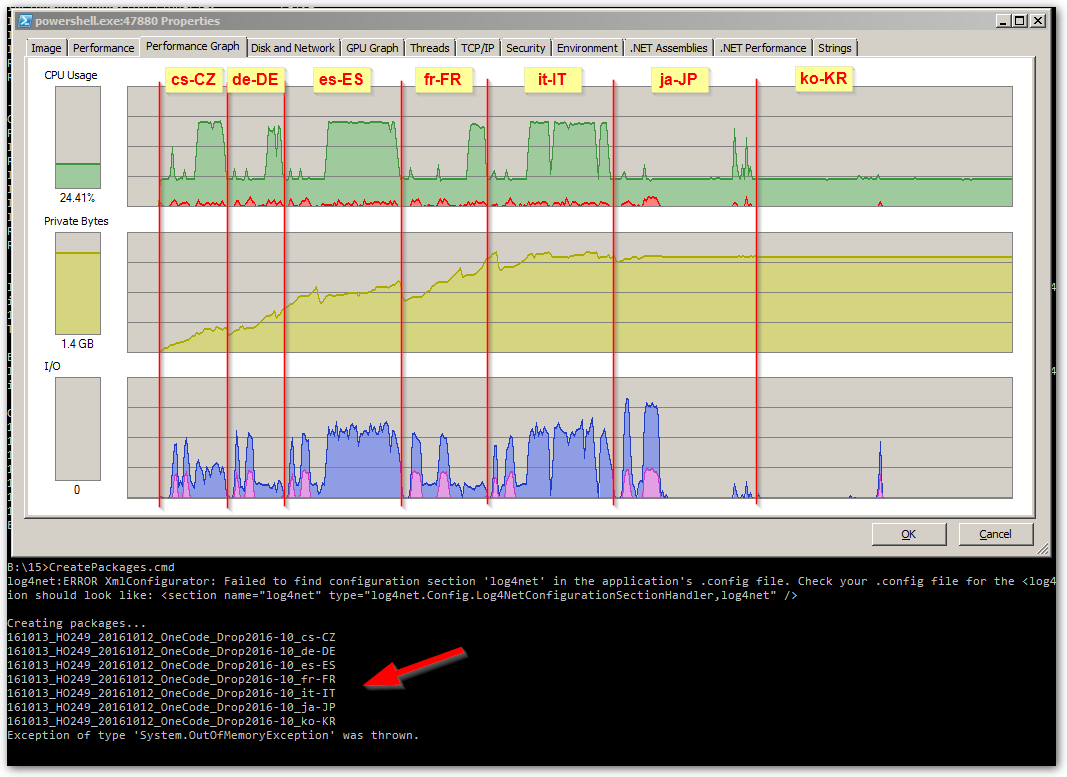Select the Strings tab

coord(835,48)
